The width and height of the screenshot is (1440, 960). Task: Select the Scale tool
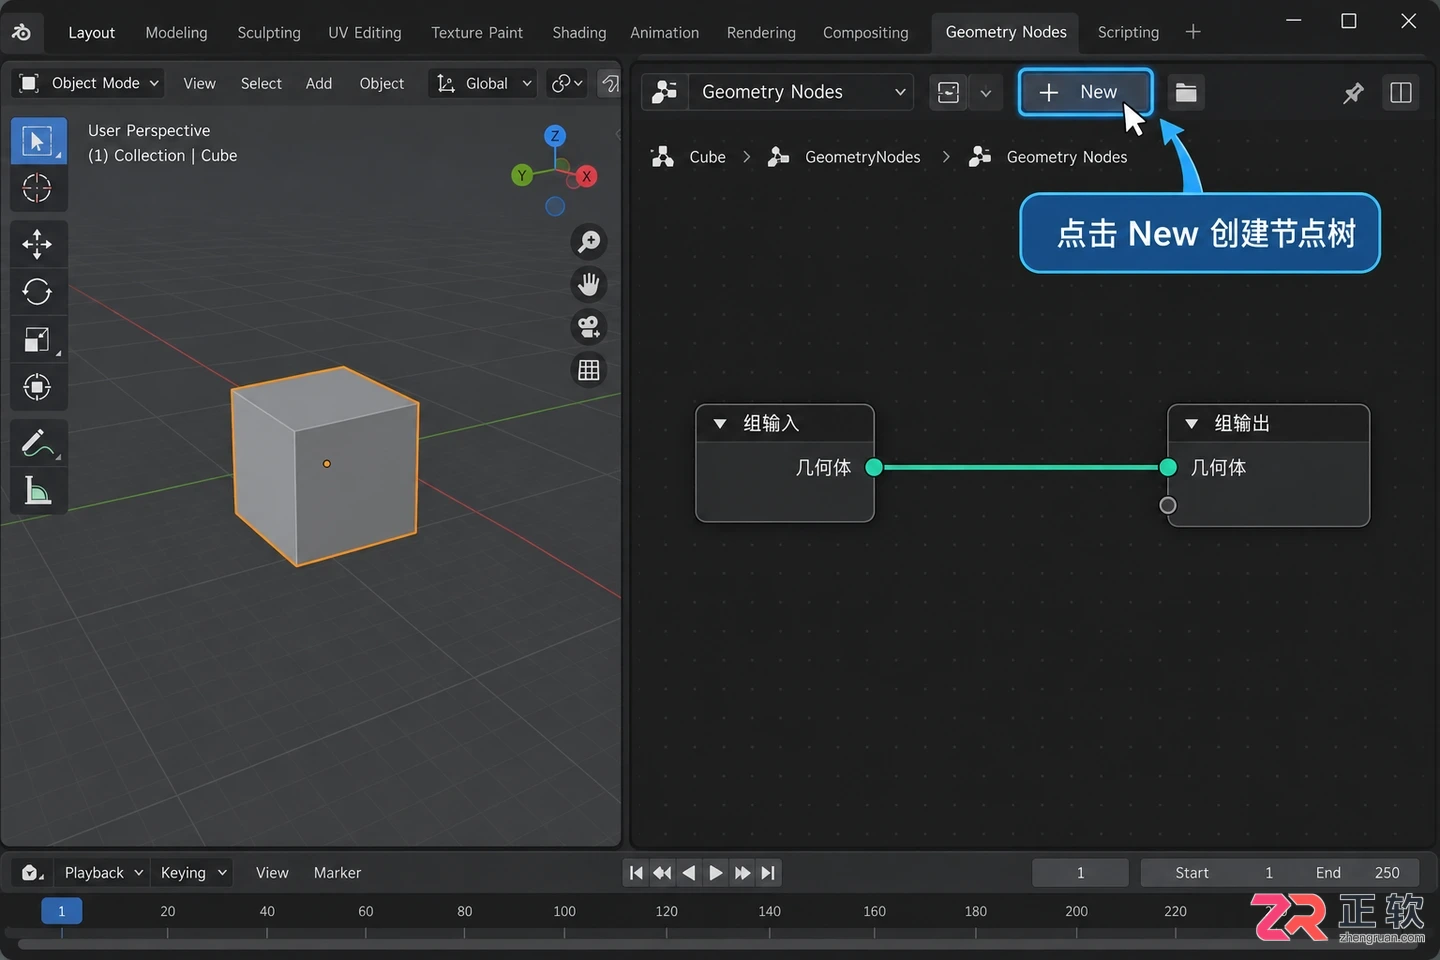tap(38, 340)
